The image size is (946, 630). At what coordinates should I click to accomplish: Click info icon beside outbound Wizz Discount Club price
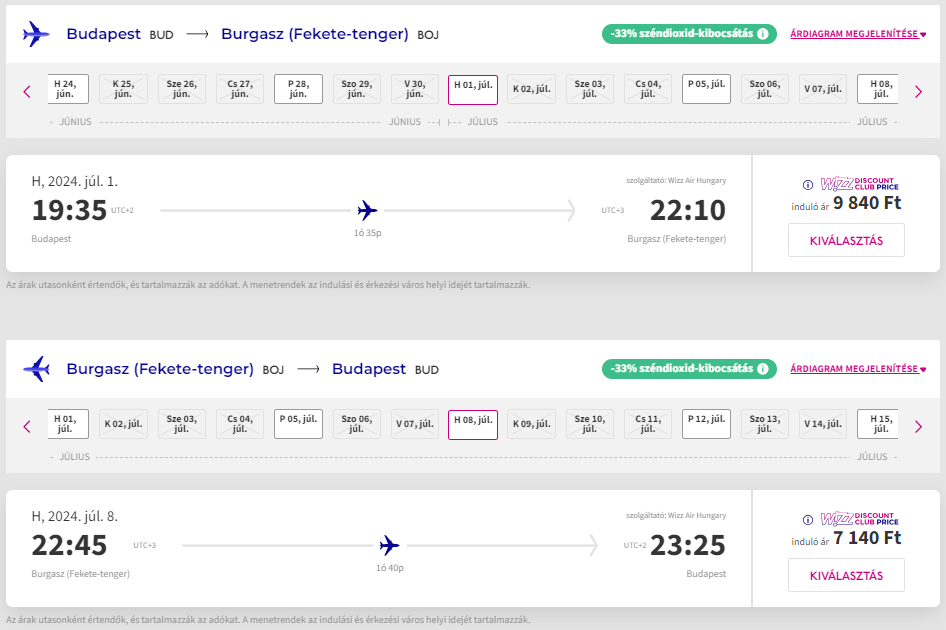click(x=808, y=184)
